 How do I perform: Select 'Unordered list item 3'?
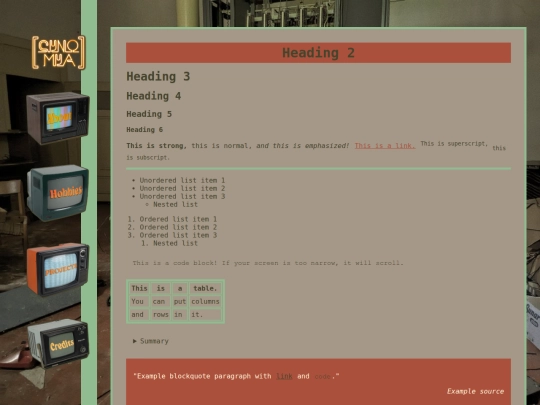182,196
